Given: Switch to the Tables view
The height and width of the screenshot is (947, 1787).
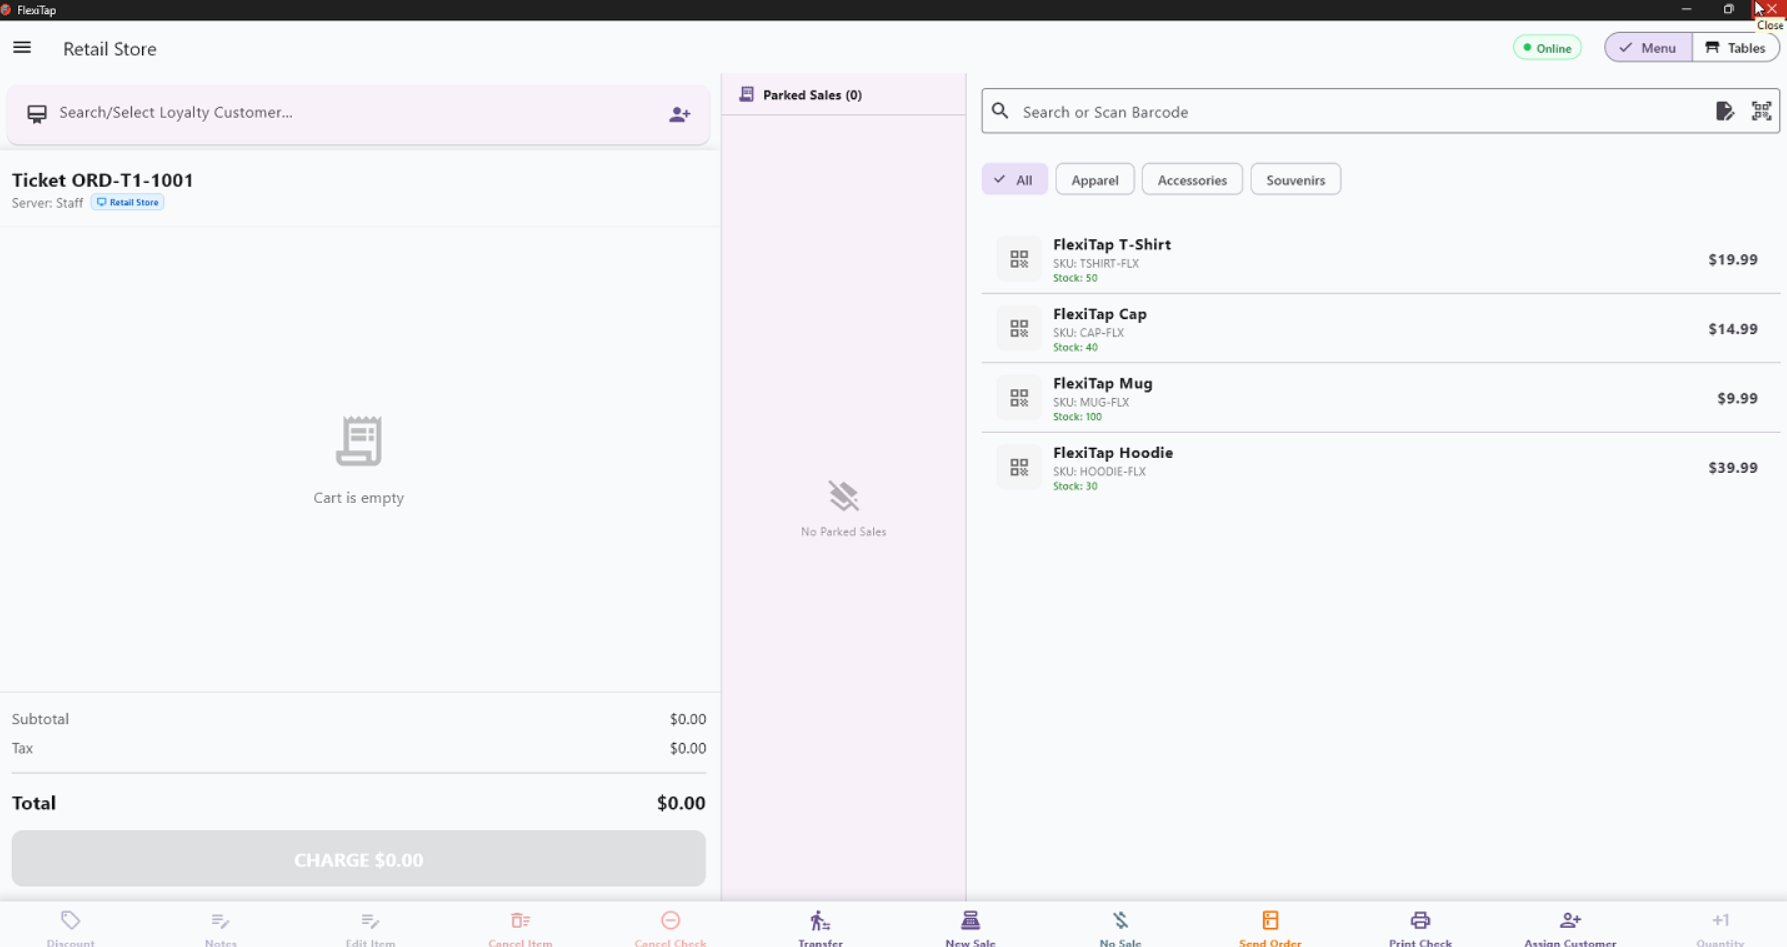Looking at the screenshot, I should (1735, 48).
